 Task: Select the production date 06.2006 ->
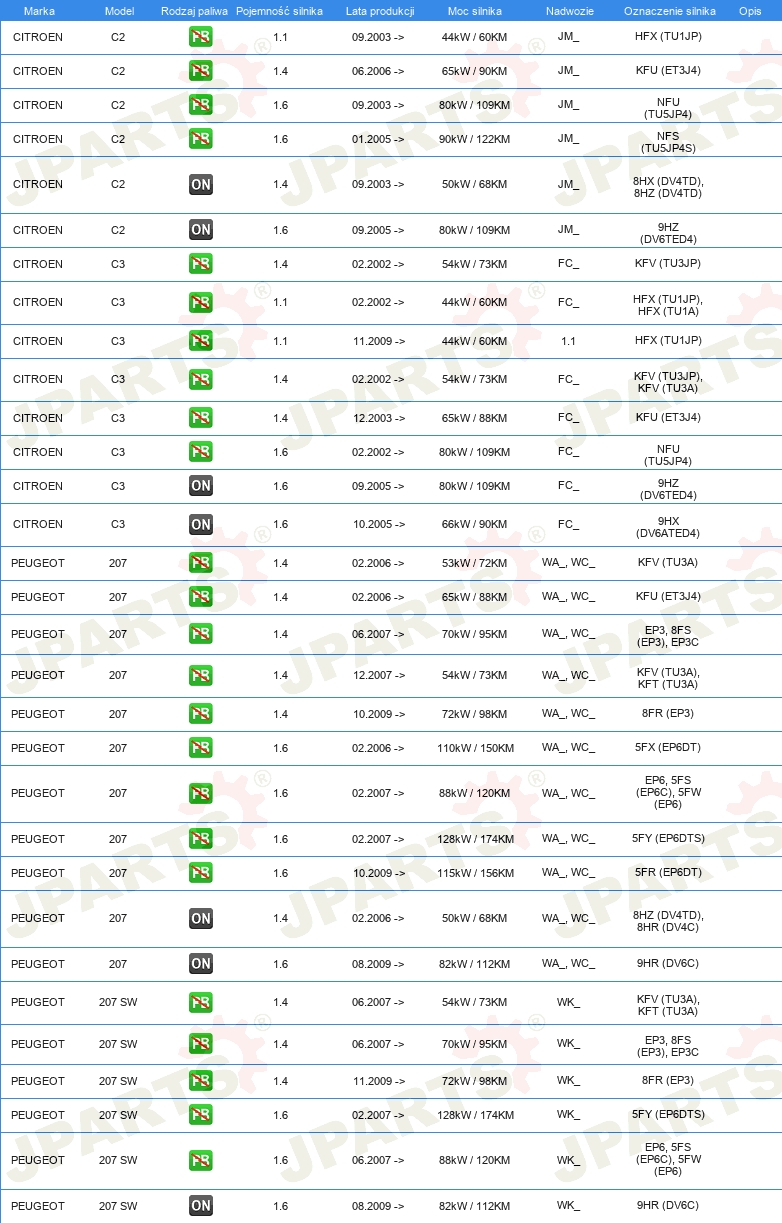[378, 71]
